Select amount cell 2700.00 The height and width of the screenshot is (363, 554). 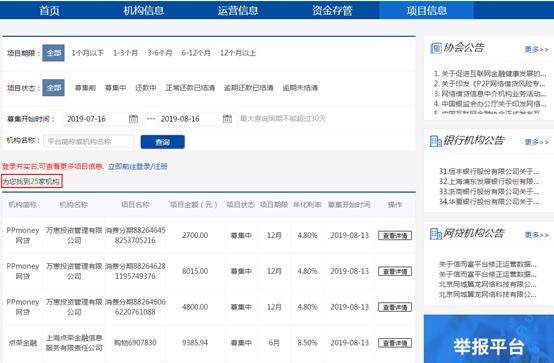[195, 235]
